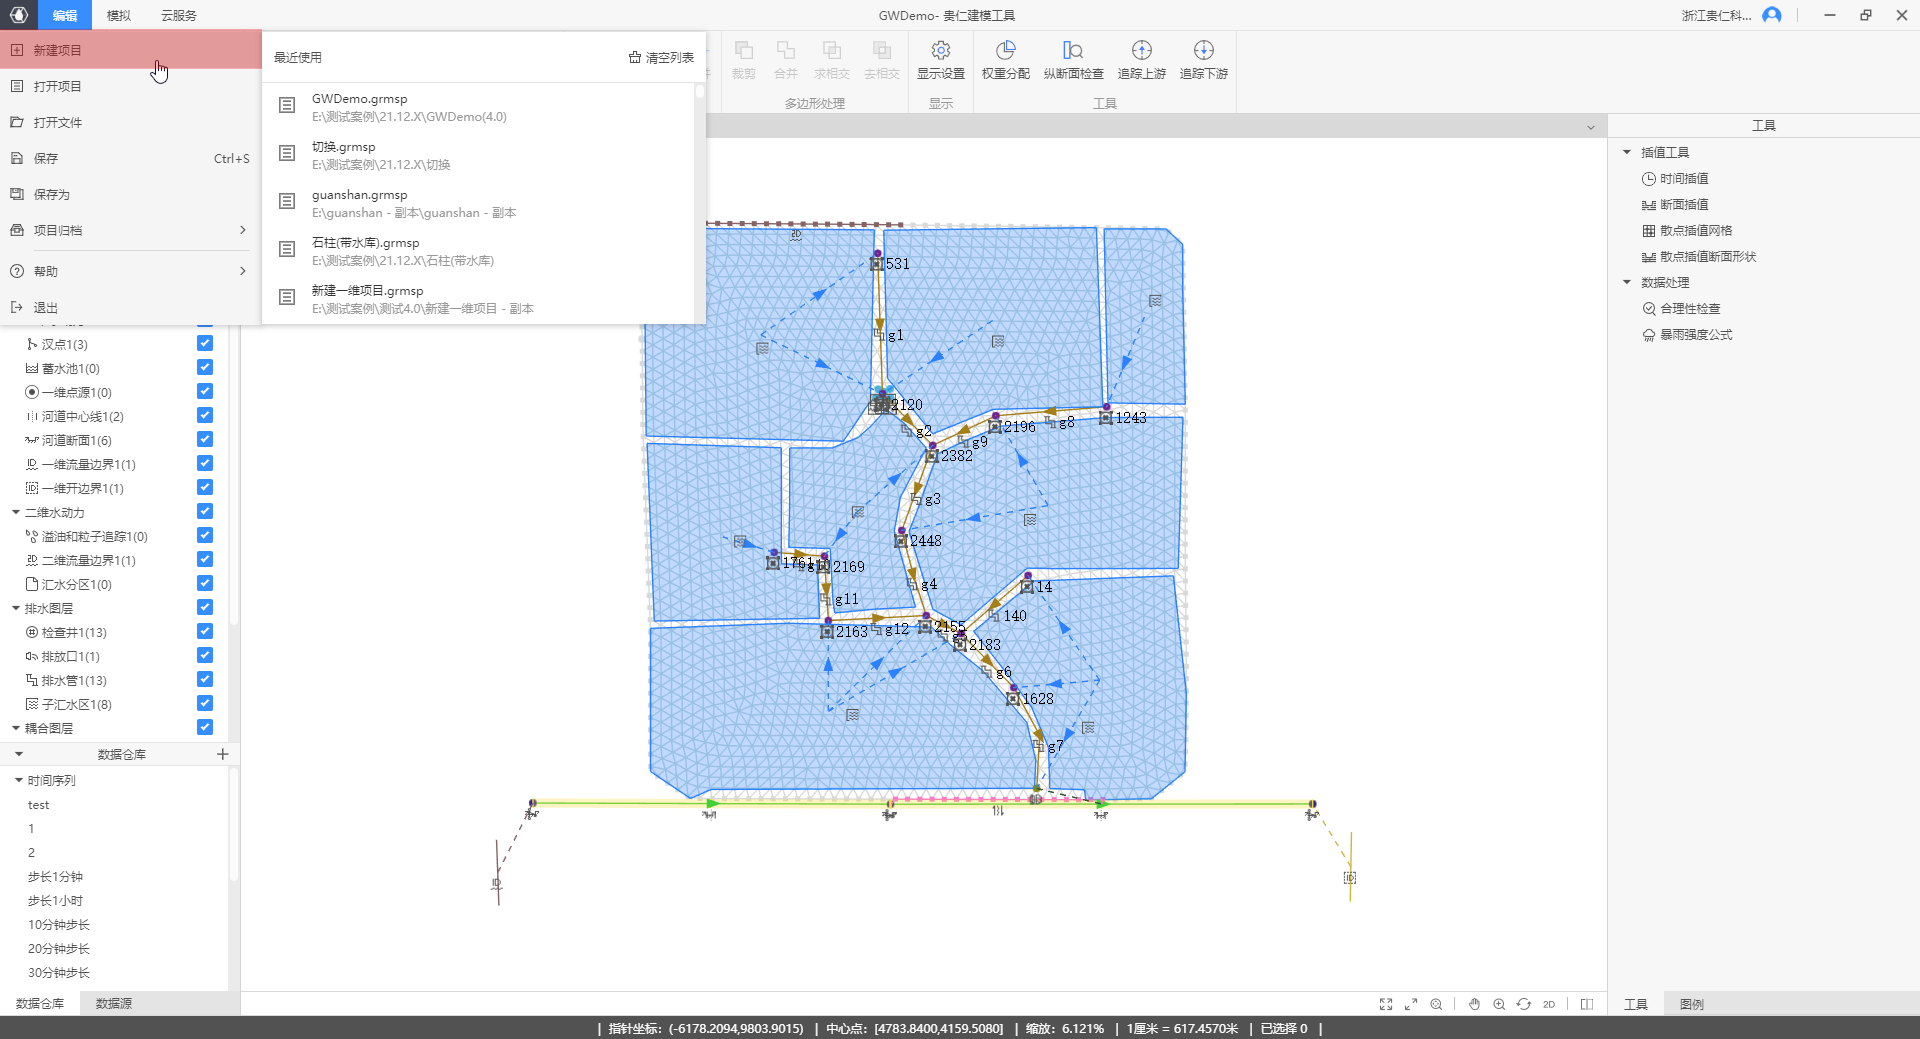
Task: Toggle visibility checkbox for 河道中心线1(2)
Action: point(205,415)
